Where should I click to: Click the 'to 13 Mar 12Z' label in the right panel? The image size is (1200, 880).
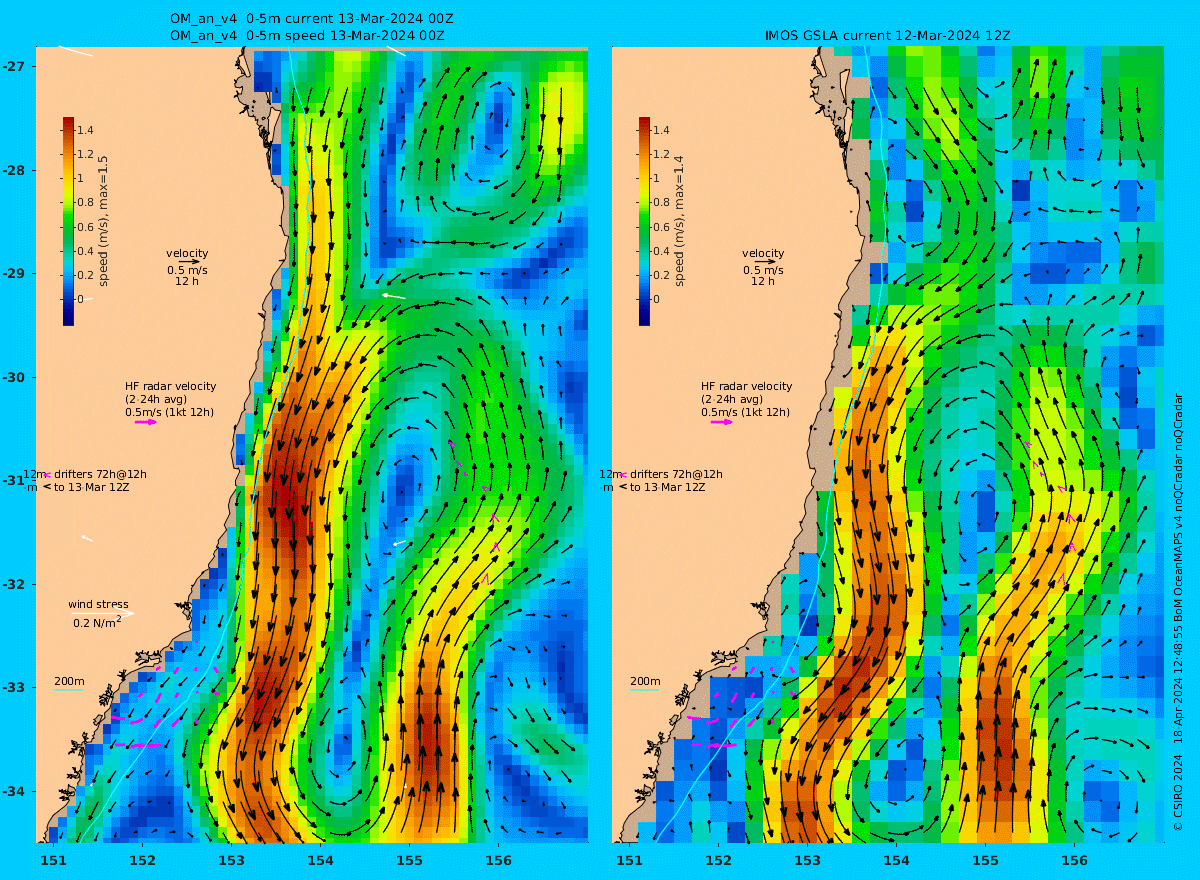pyautogui.click(x=668, y=487)
